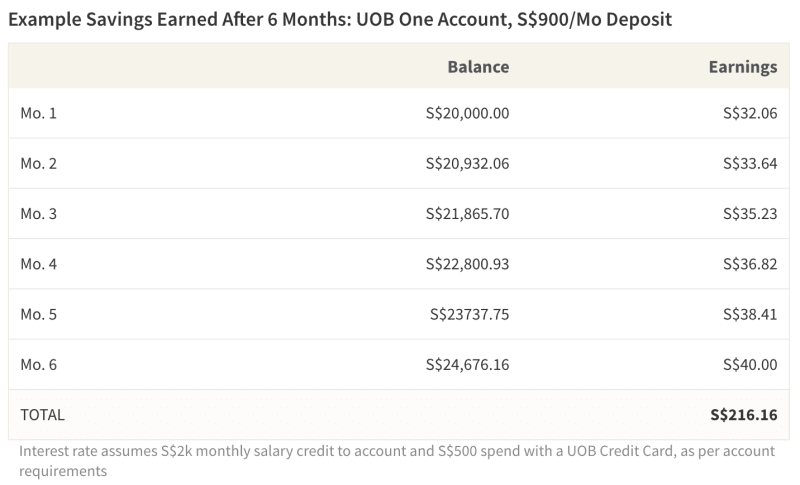Click the S$23737.75 balance value

469,314
